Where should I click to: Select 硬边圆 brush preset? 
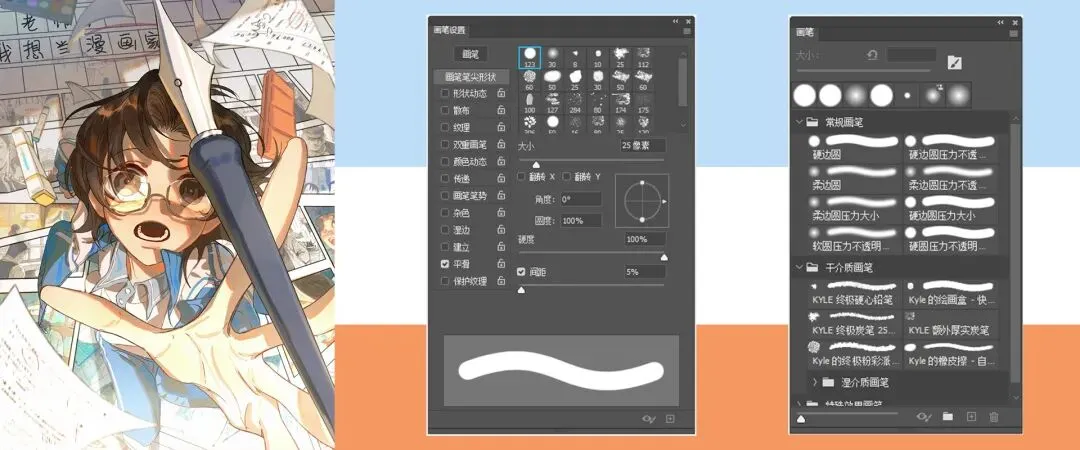click(x=853, y=147)
